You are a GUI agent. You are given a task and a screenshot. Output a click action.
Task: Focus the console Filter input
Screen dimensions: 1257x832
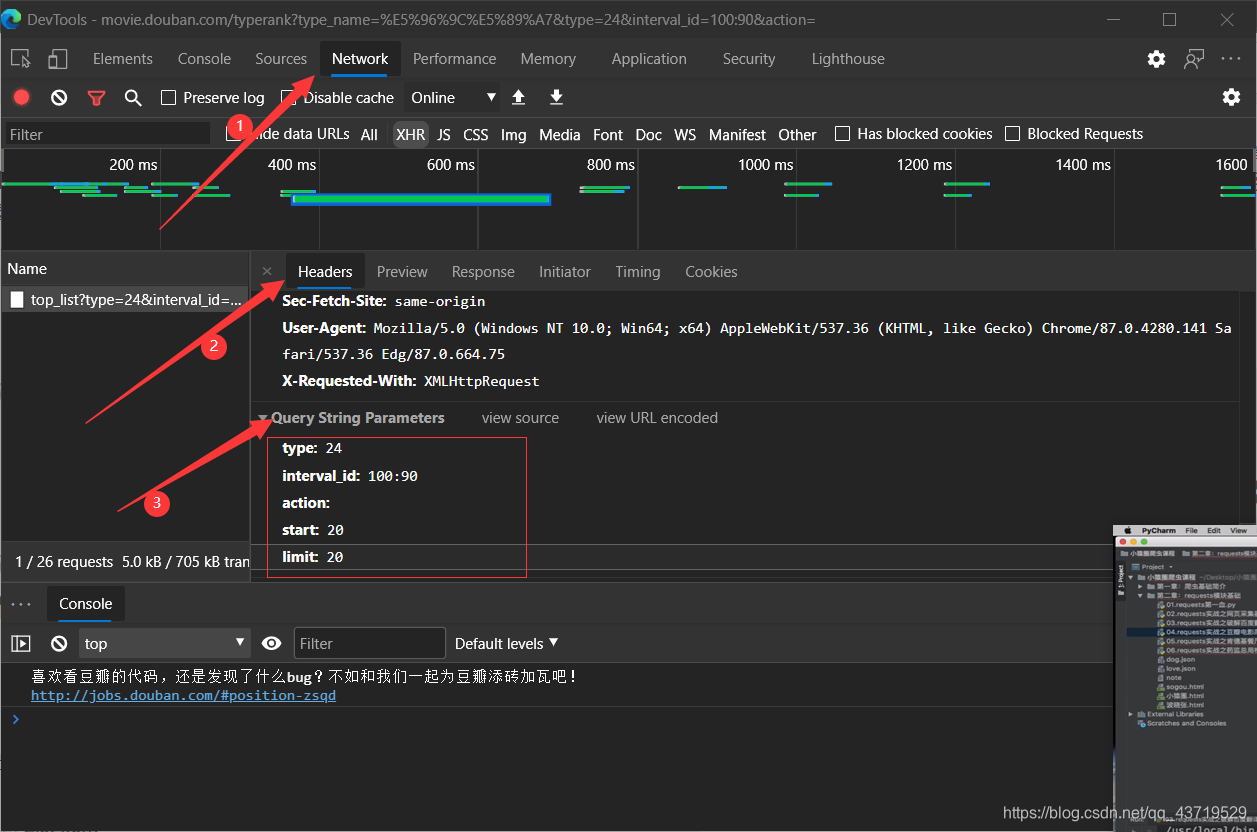369,643
